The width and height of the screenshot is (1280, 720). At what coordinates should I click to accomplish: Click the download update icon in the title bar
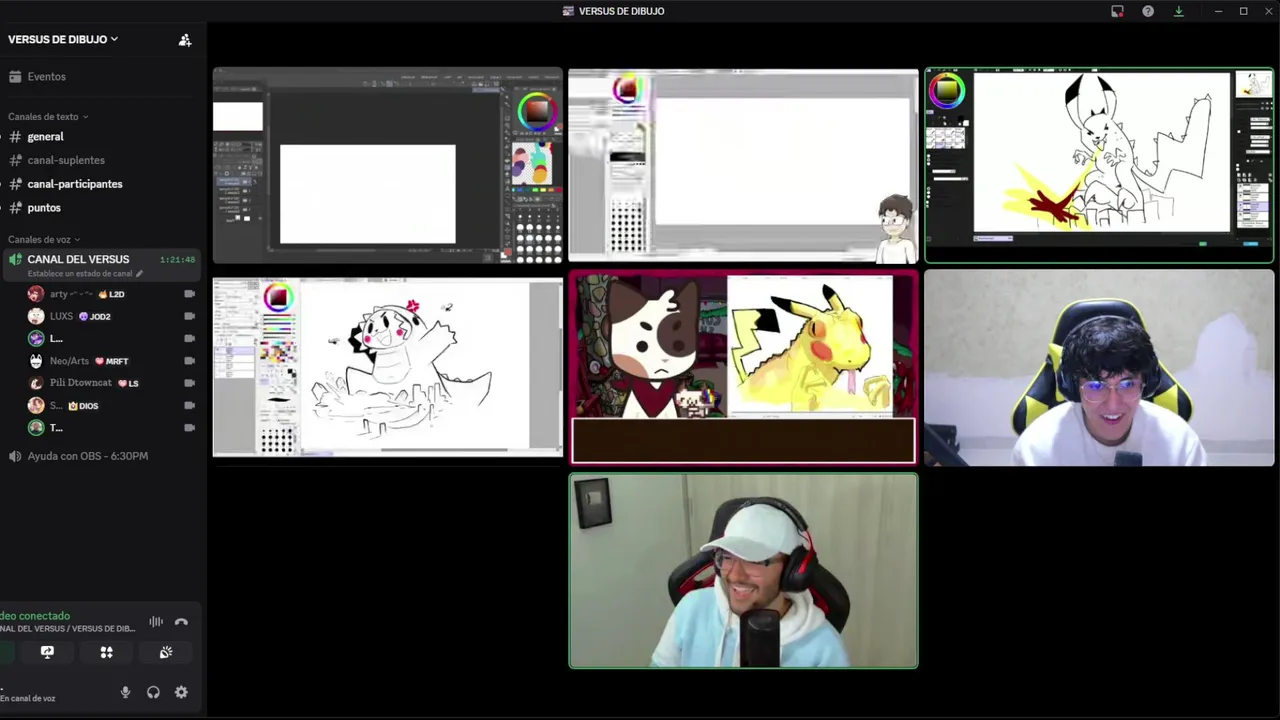[1179, 11]
